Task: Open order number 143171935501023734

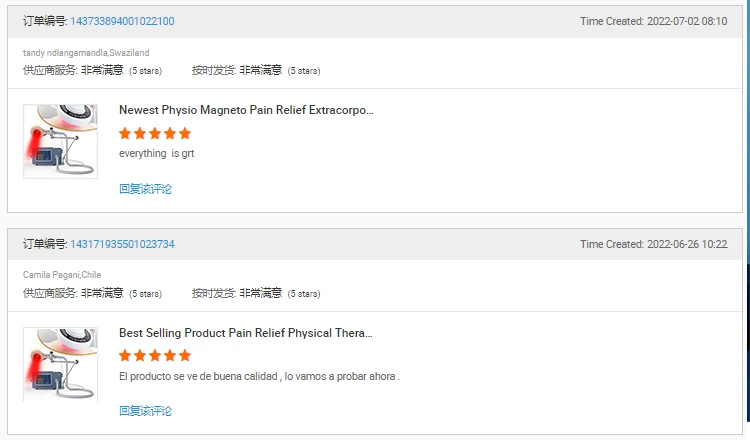Action: pos(122,244)
